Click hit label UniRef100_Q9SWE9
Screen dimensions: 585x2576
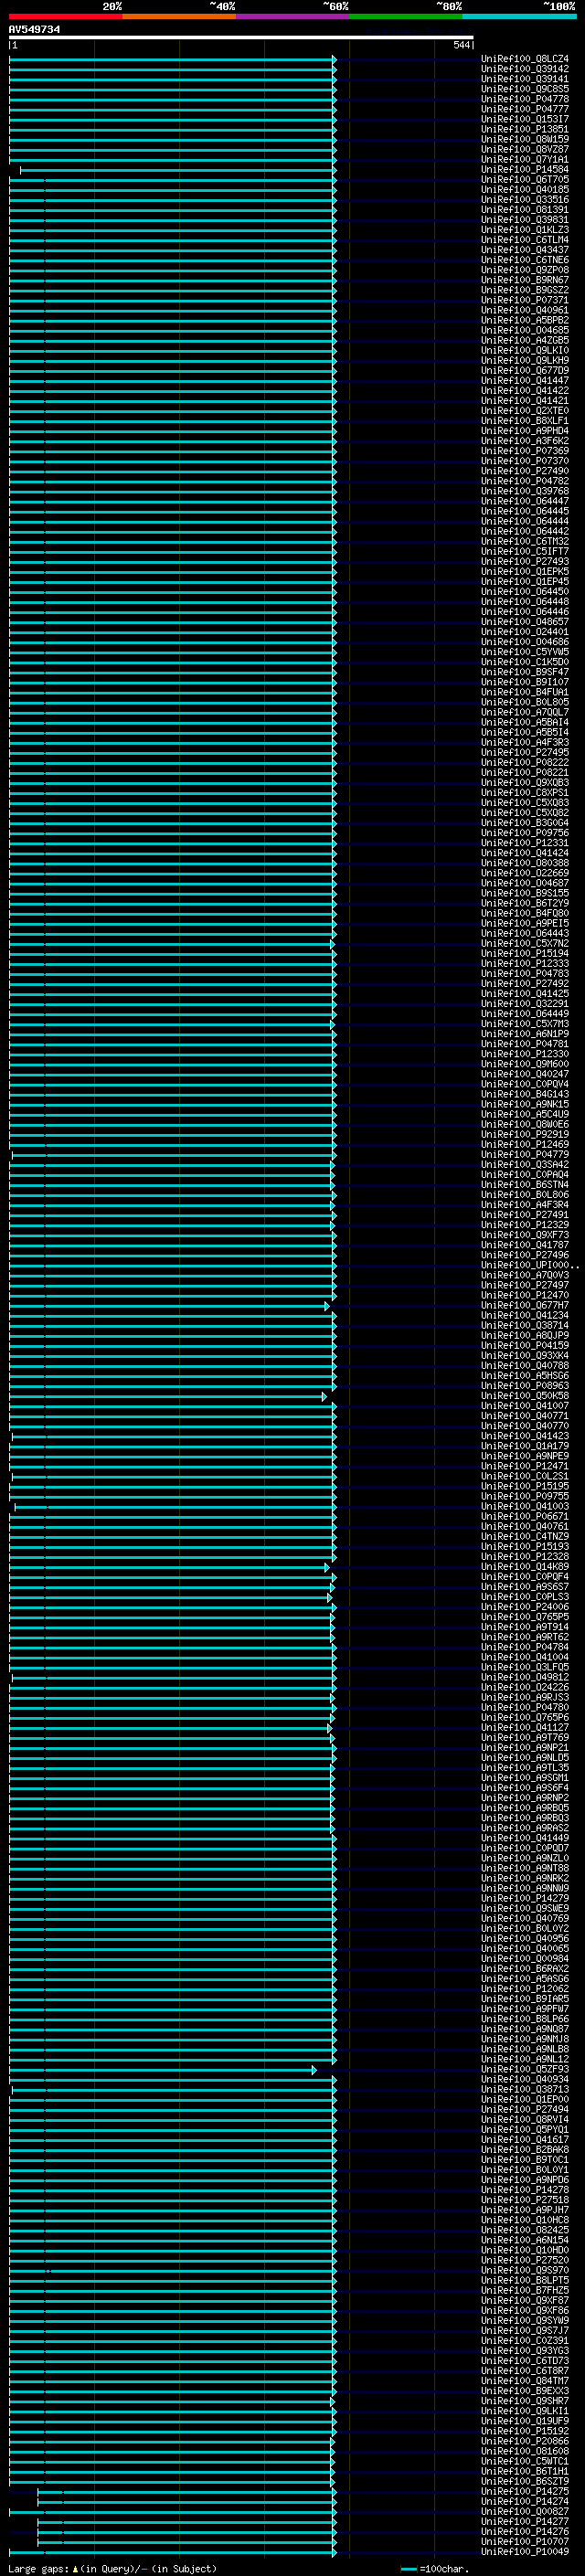coord(525,1908)
